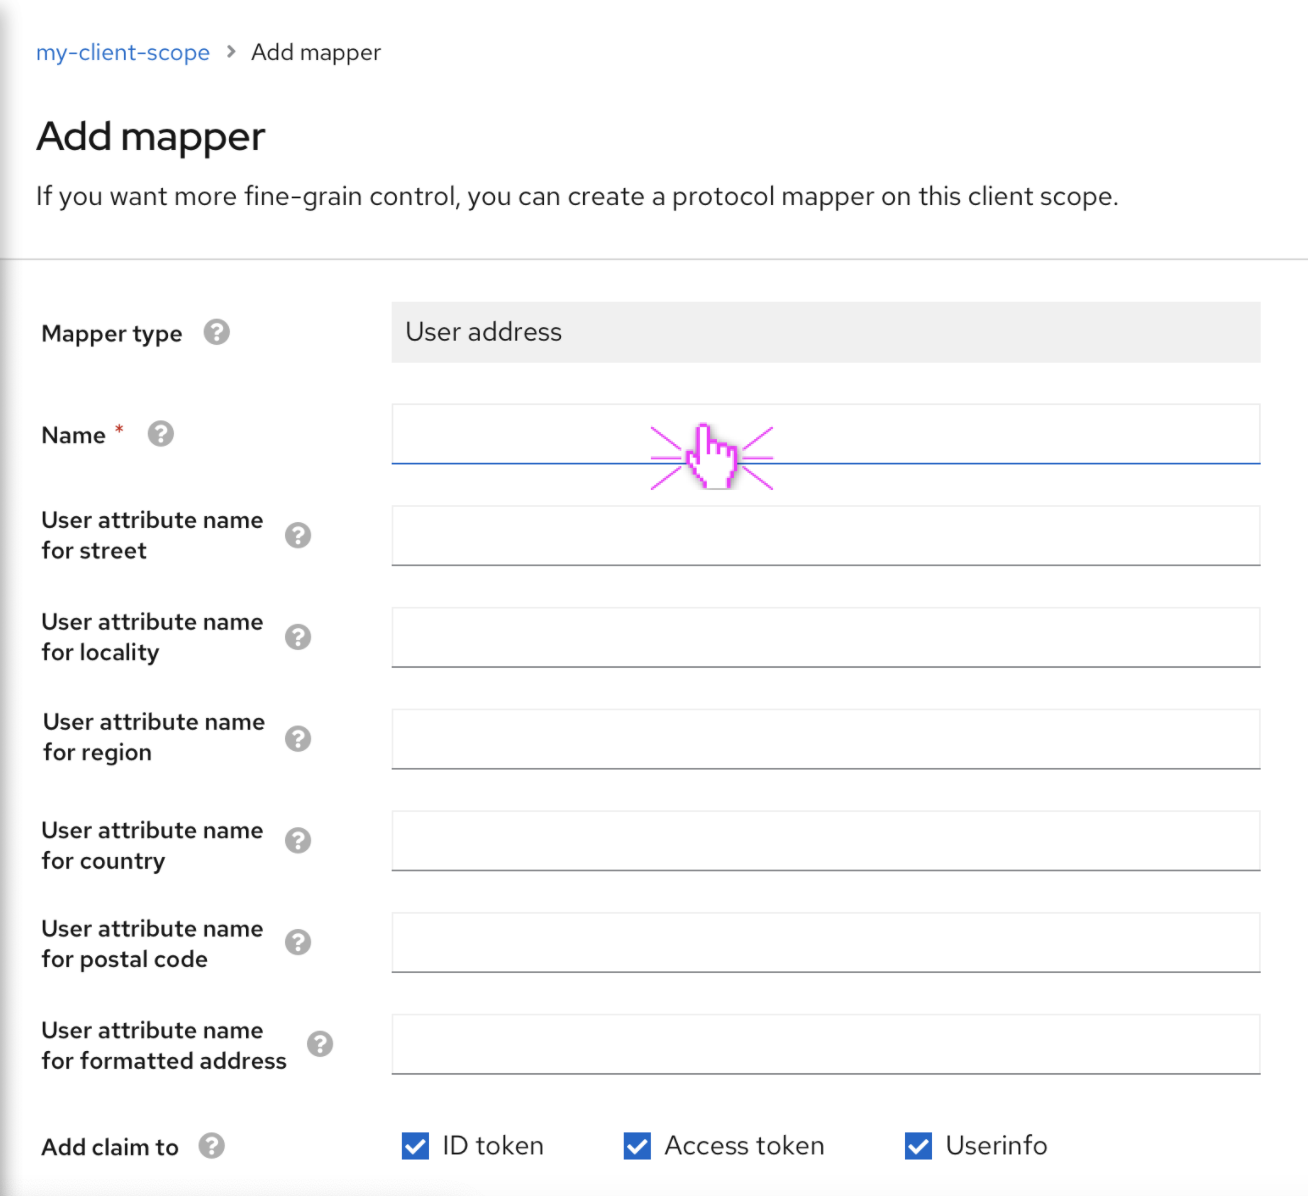Click the street attribute name field
Viewport: 1308px width, 1196px height.
click(x=826, y=536)
